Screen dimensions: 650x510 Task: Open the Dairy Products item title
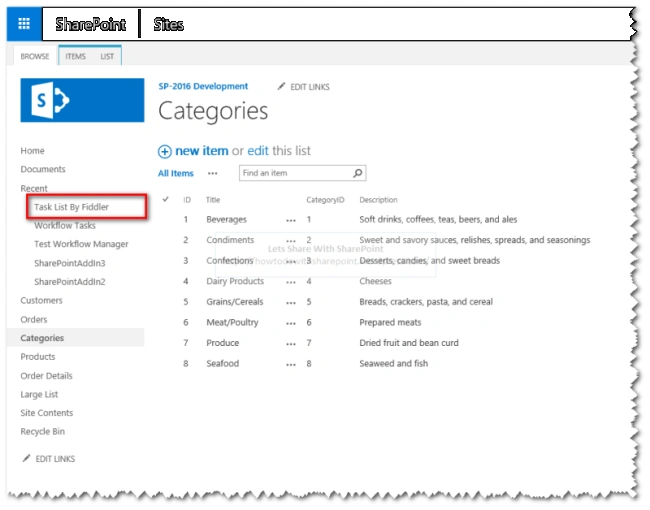click(x=235, y=281)
